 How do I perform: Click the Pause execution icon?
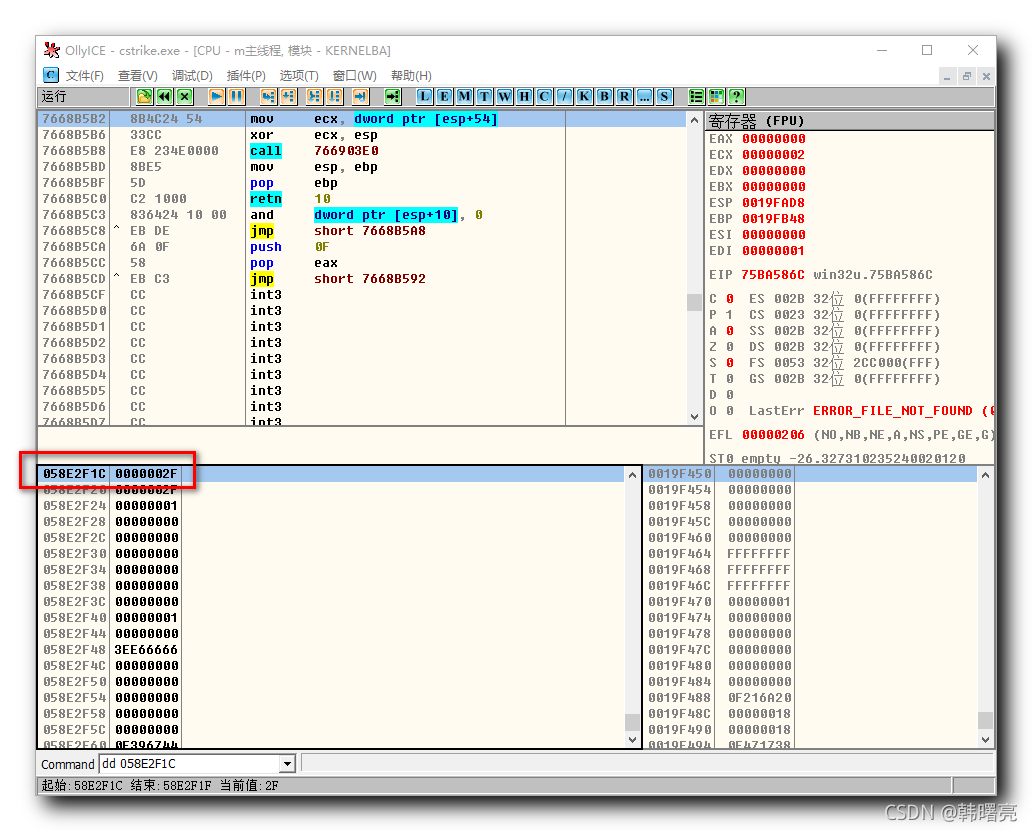[236, 97]
